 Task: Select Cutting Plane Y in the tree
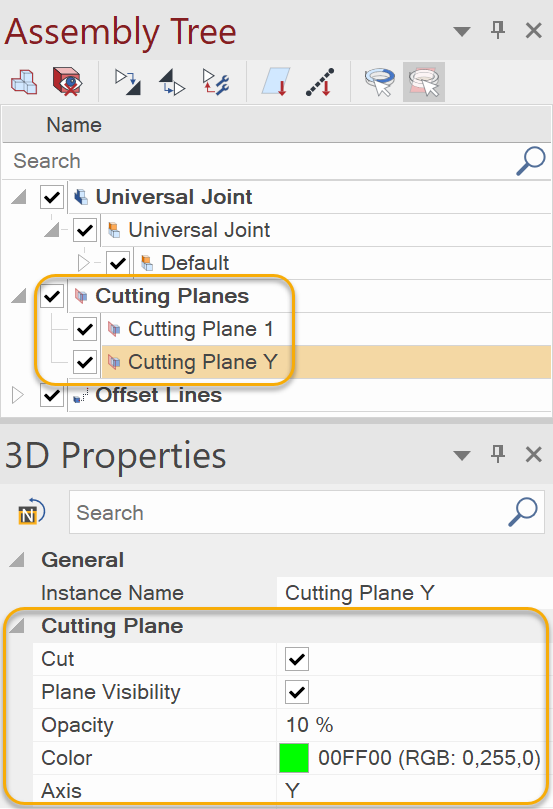pos(203,362)
